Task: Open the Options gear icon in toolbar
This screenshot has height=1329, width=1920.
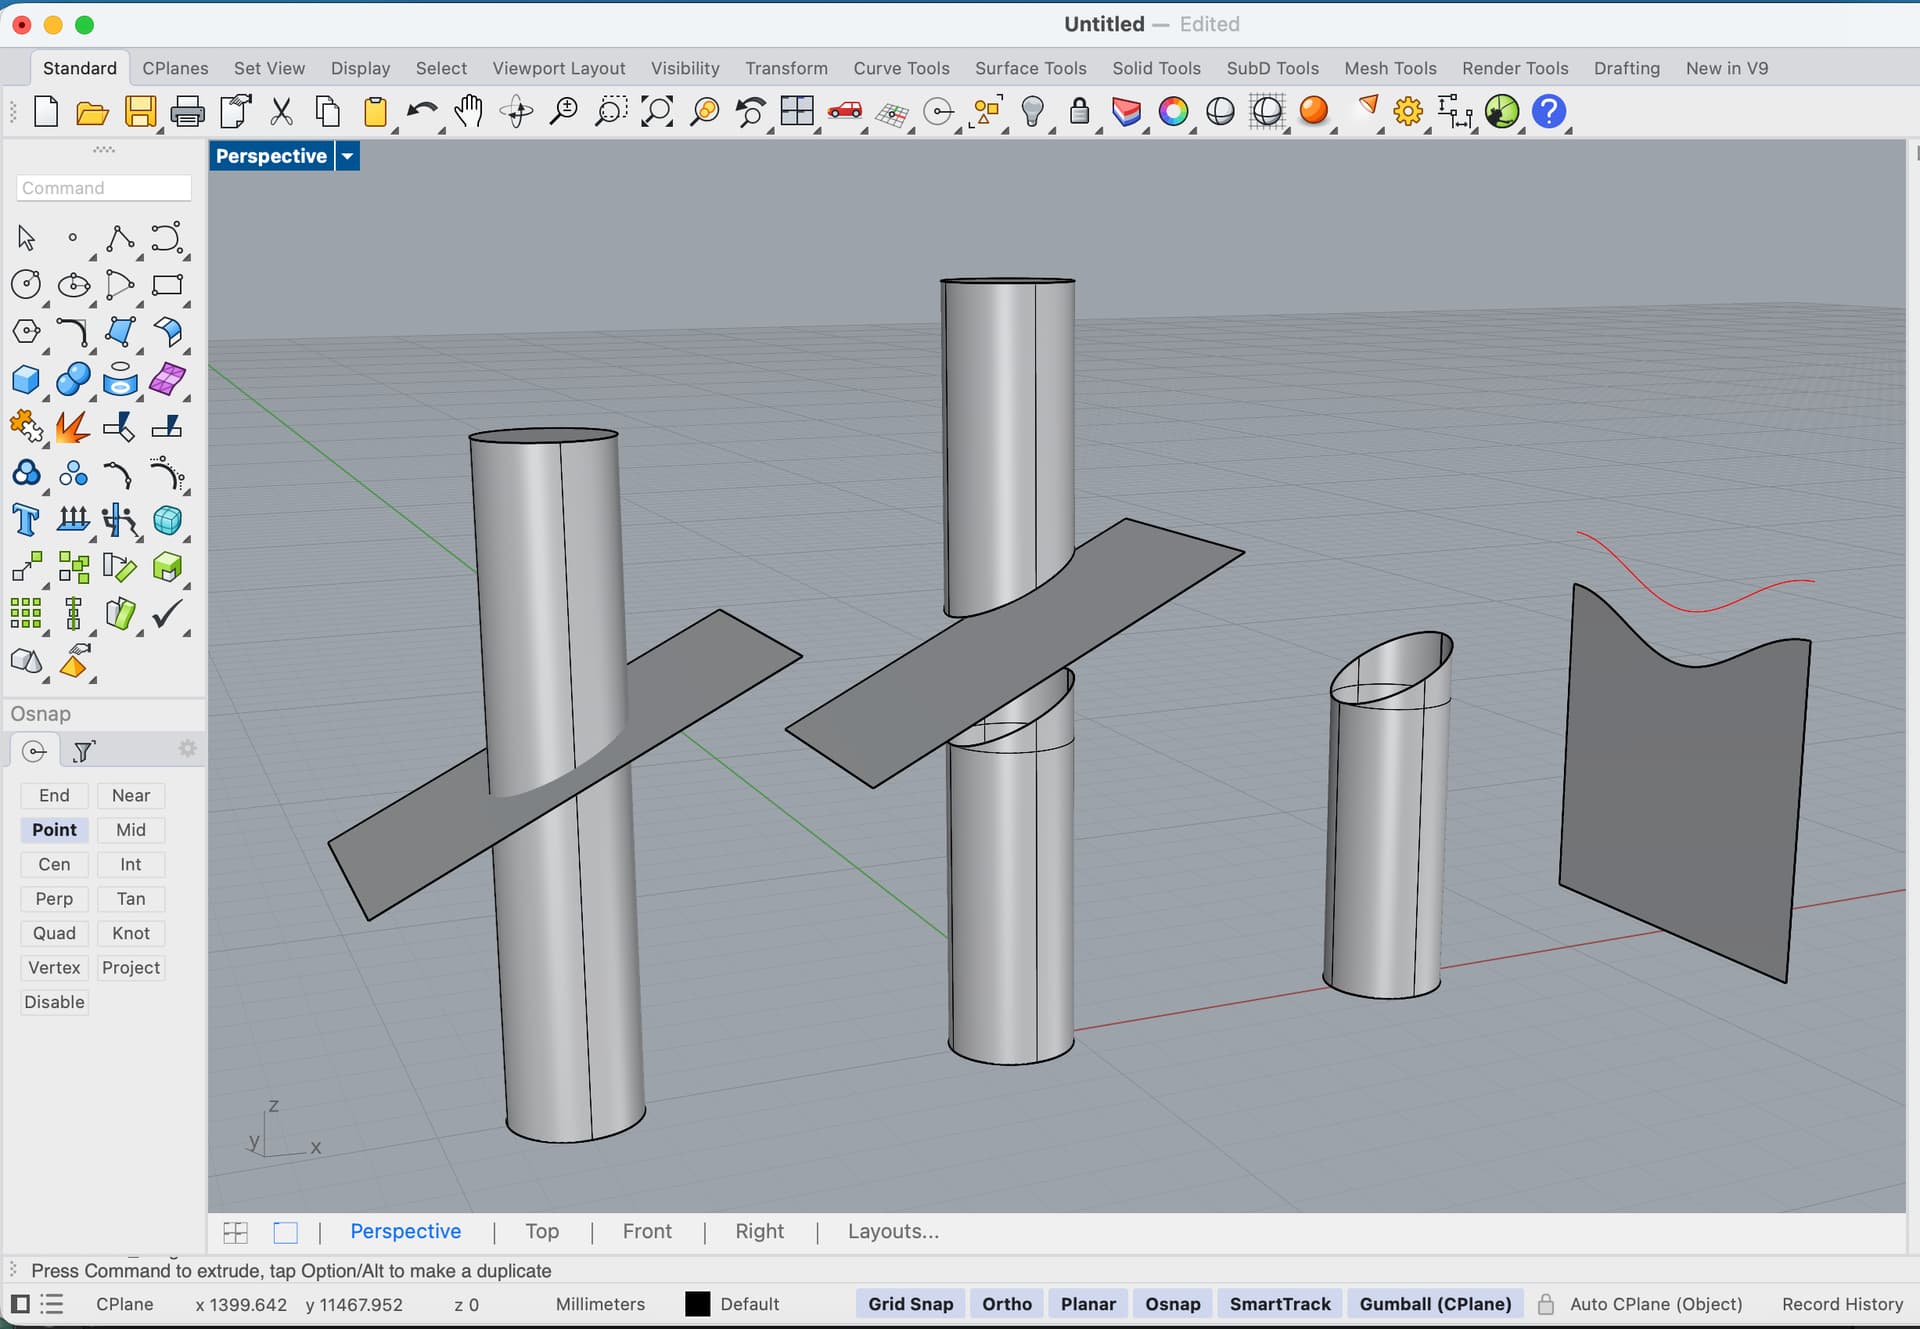Action: pyautogui.click(x=1408, y=111)
